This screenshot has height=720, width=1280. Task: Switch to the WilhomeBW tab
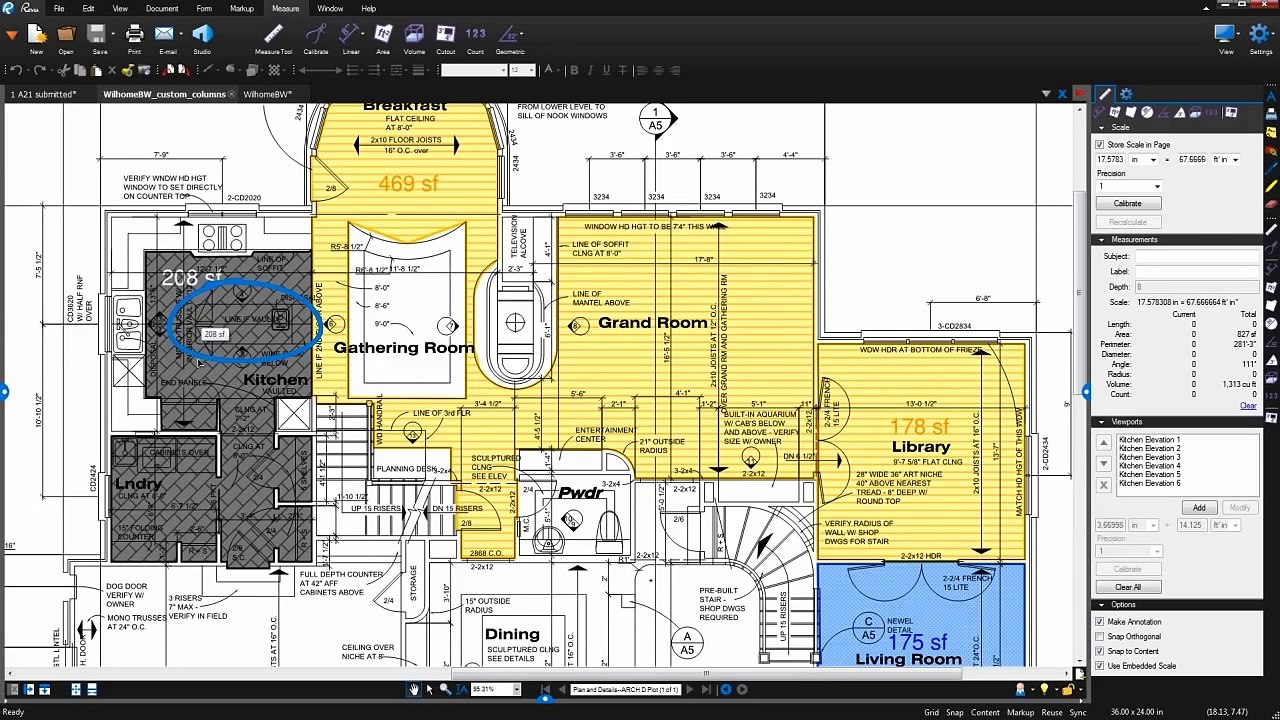click(267, 94)
